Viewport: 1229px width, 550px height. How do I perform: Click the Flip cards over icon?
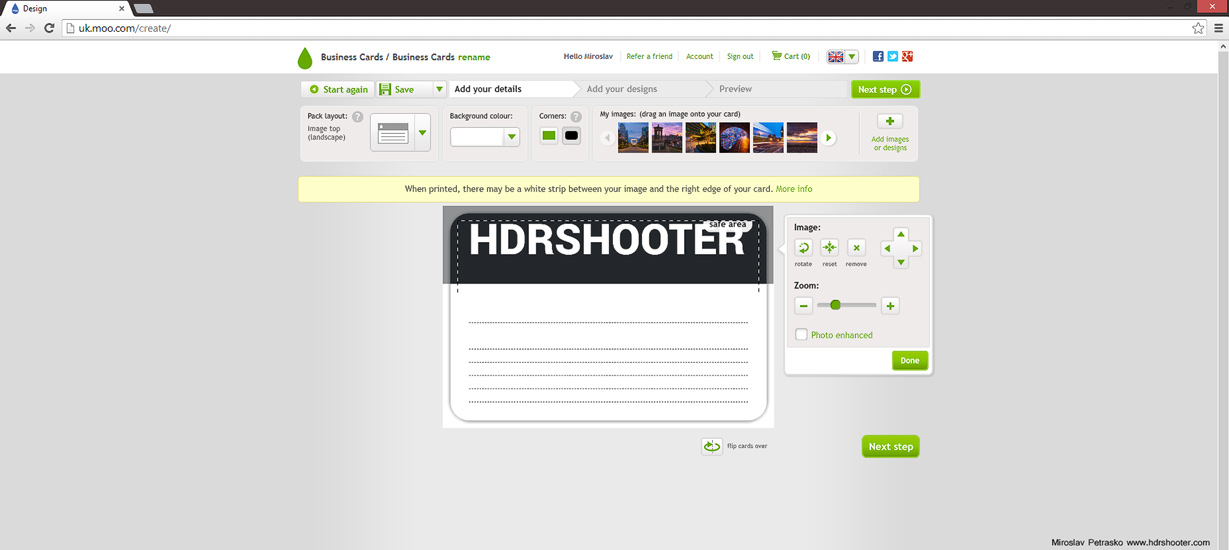click(712, 446)
